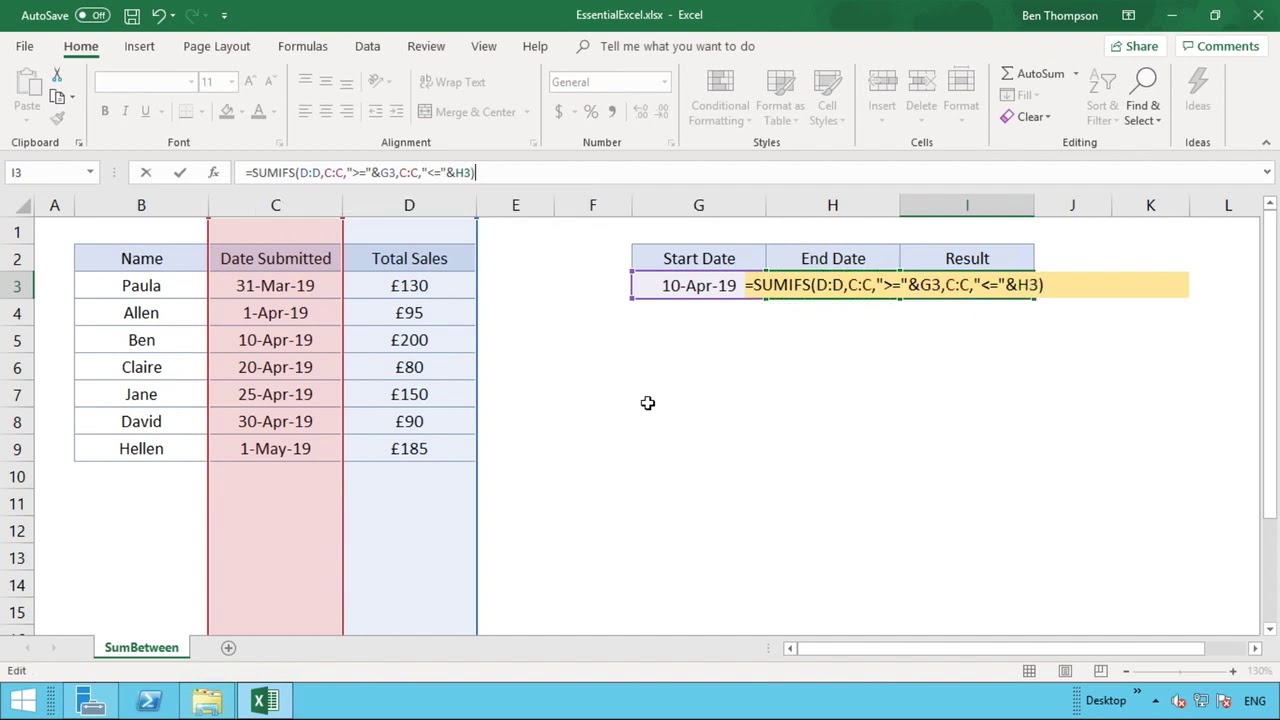Viewport: 1280px width, 720px height.
Task: Add a new sheet with plus icon
Action: coord(228,648)
